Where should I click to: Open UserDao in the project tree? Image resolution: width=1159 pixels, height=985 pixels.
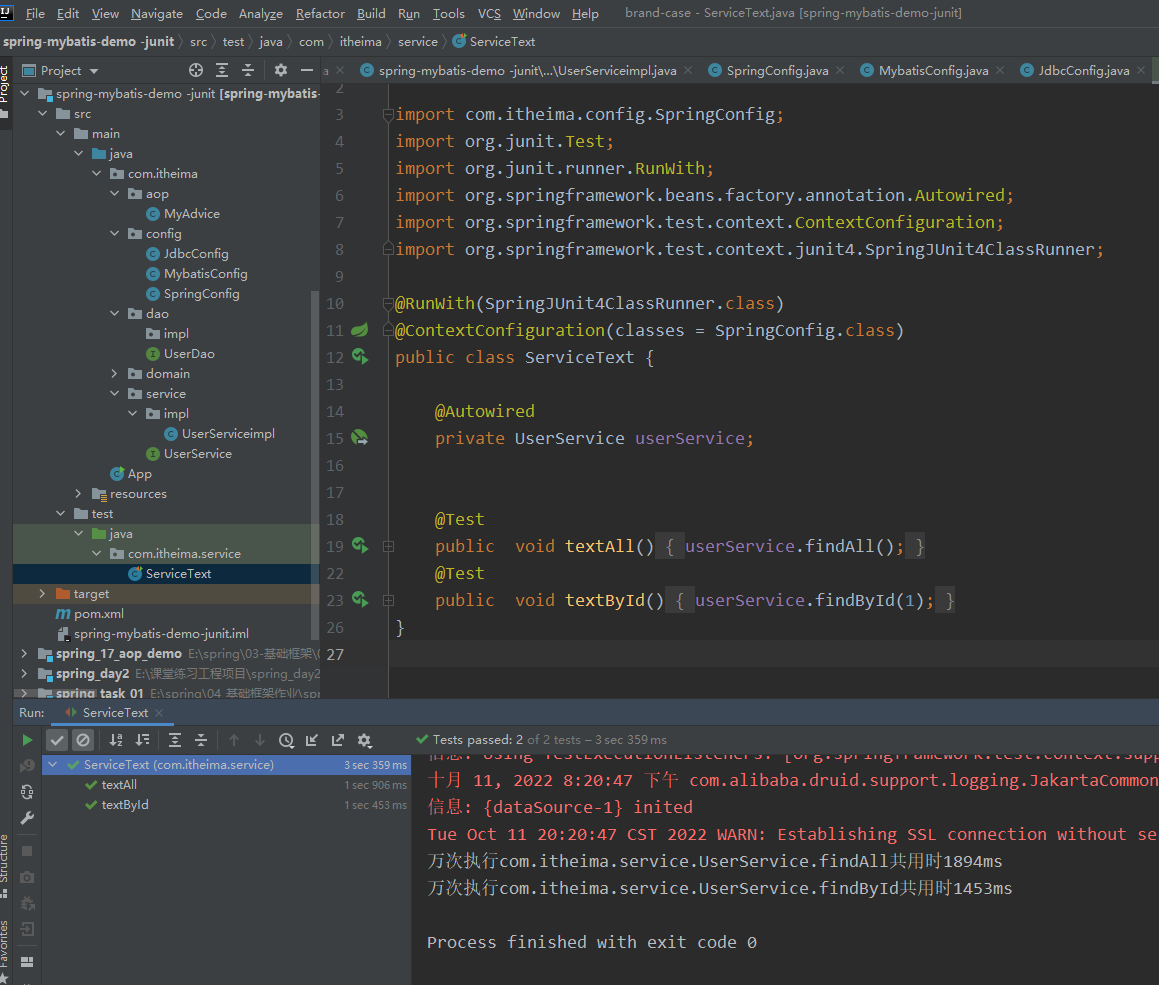tap(189, 354)
